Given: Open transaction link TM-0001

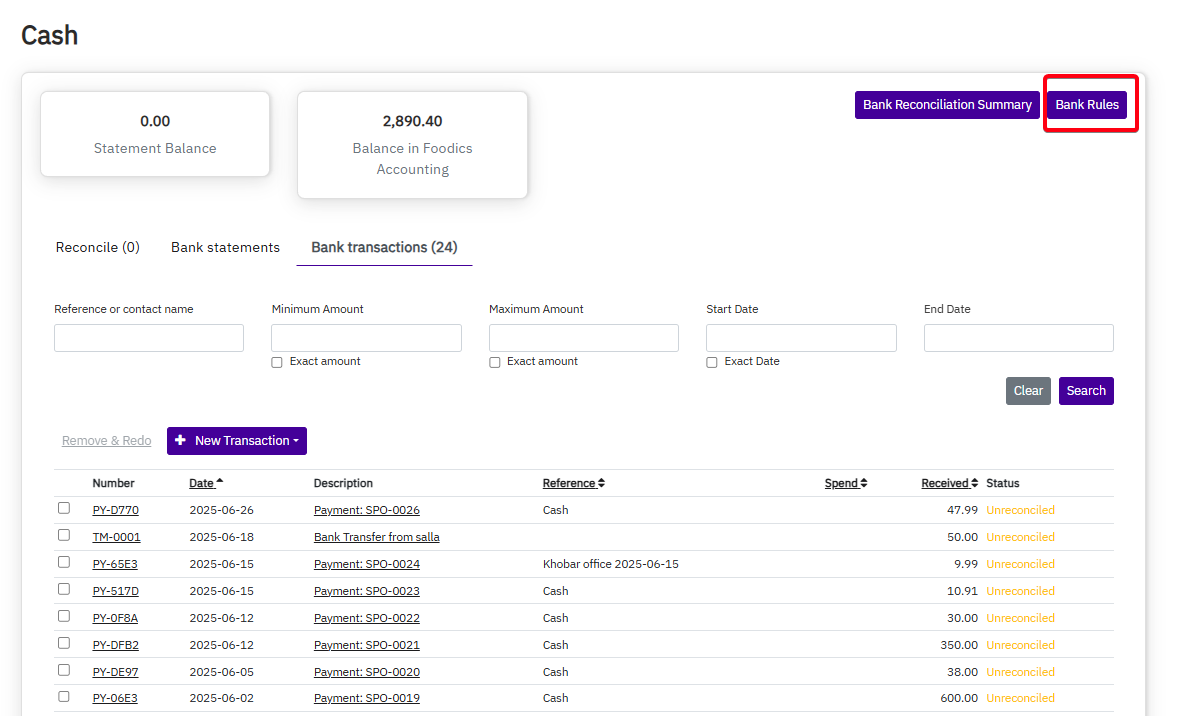Looking at the screenshot, I should [x=116, y=537].
